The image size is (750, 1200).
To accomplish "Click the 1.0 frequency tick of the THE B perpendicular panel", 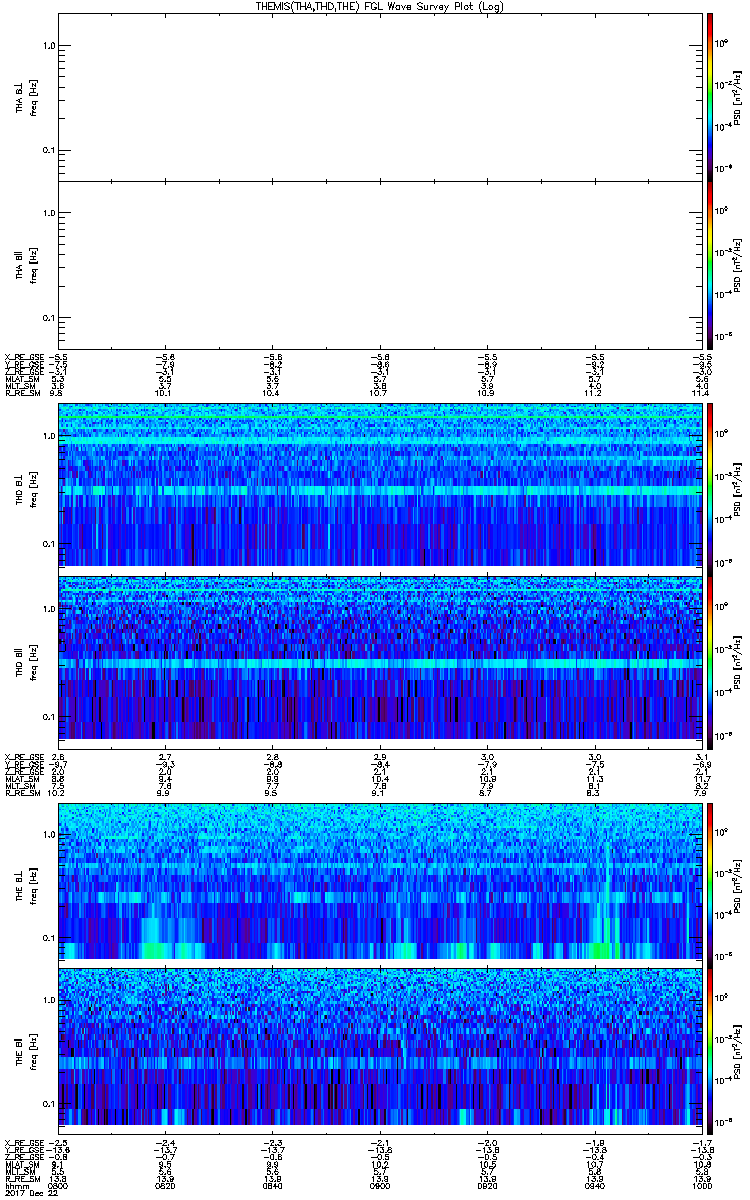I will point(48,832).
